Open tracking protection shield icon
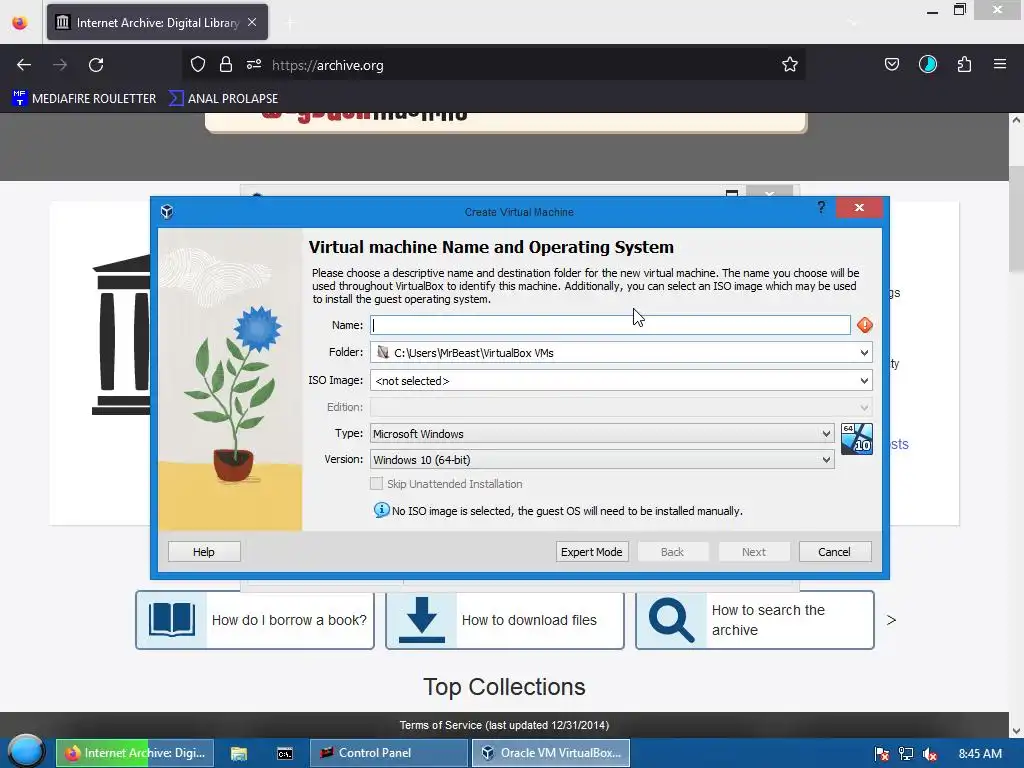 198,65
